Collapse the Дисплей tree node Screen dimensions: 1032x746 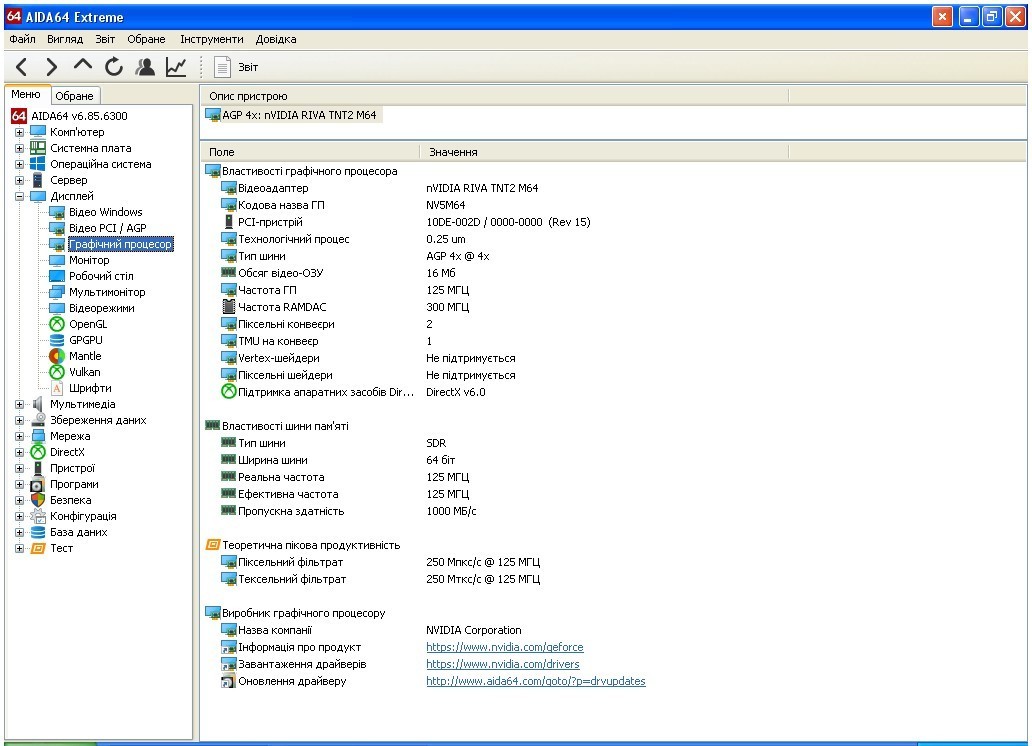click(19, 196)
